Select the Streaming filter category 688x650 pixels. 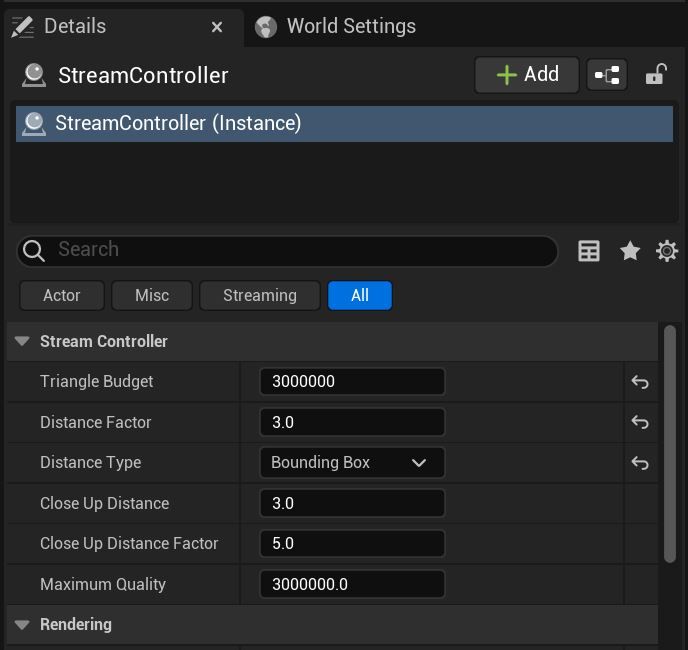point(259,296)
